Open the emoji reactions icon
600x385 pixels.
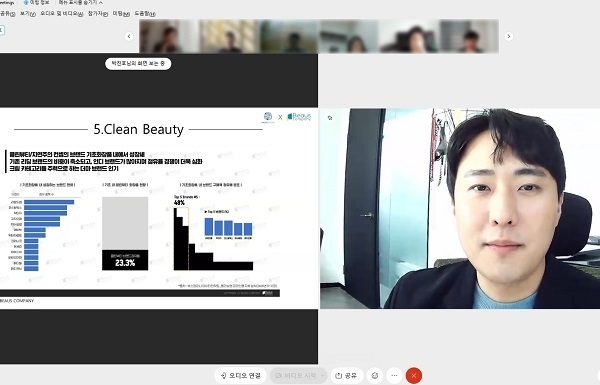(x=375, y=375)
